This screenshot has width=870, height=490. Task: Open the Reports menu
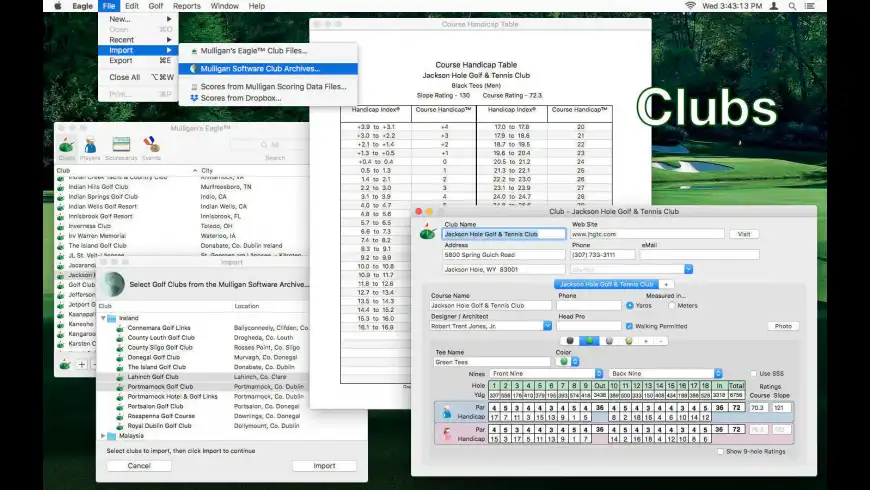[186, 6]
